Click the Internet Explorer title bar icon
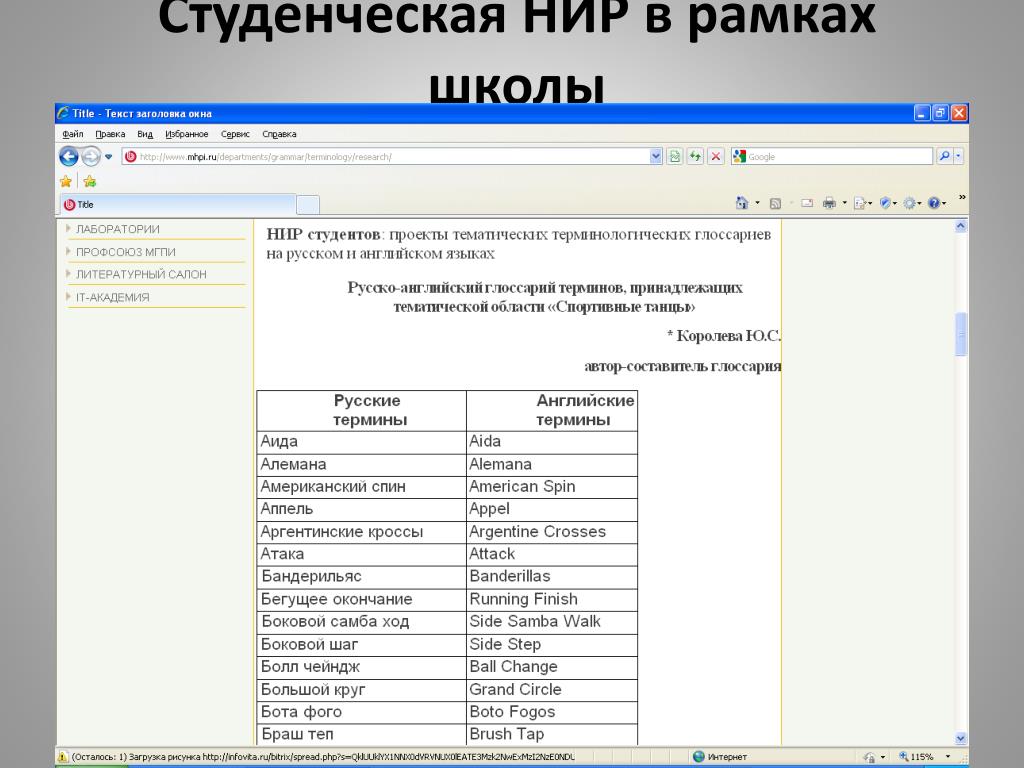Viewport: 1024px width, 768px height. click(x=63, y=113)
